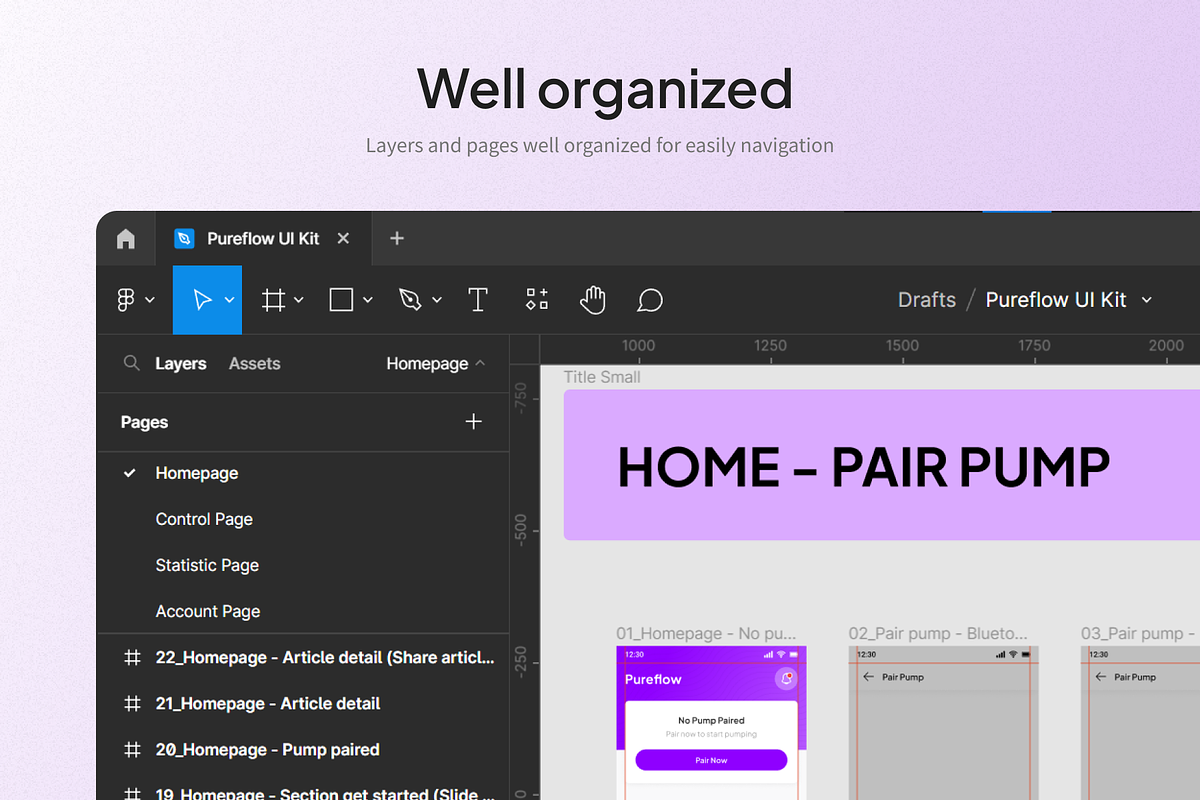This screenshot has width=1200, height=800.
Task: Open the Figma main menu logo
Action: [x=126, y=300]
